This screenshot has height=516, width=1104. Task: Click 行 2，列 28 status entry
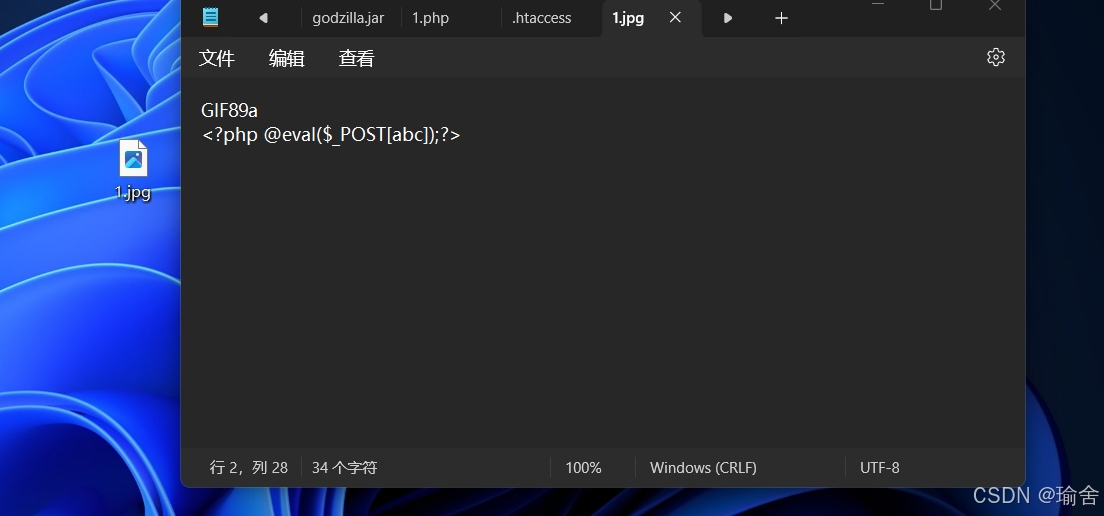tap(249, 467)
